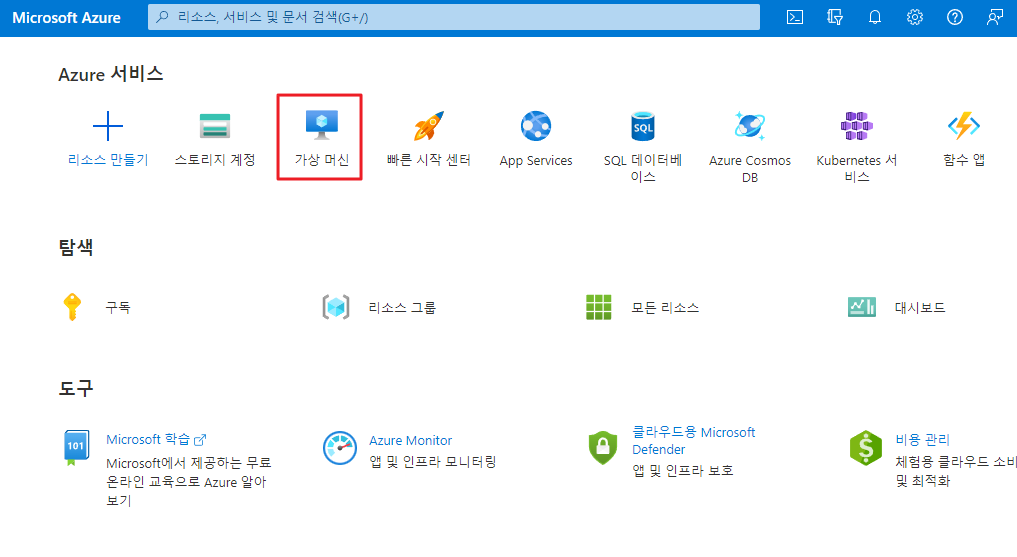Click the plus icon for 리소스 만들기
This screenshot has height=557, width=1017.
tap(108, 126)
